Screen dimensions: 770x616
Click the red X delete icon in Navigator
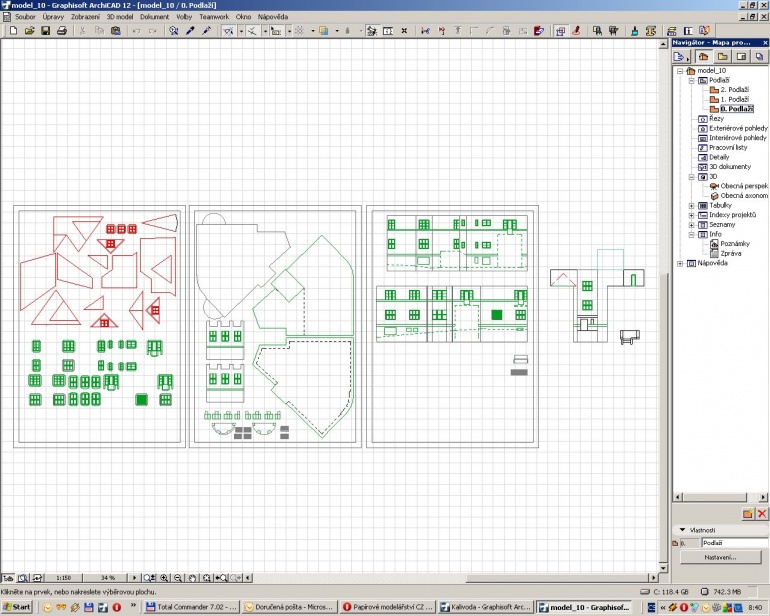tap(762, 514)
